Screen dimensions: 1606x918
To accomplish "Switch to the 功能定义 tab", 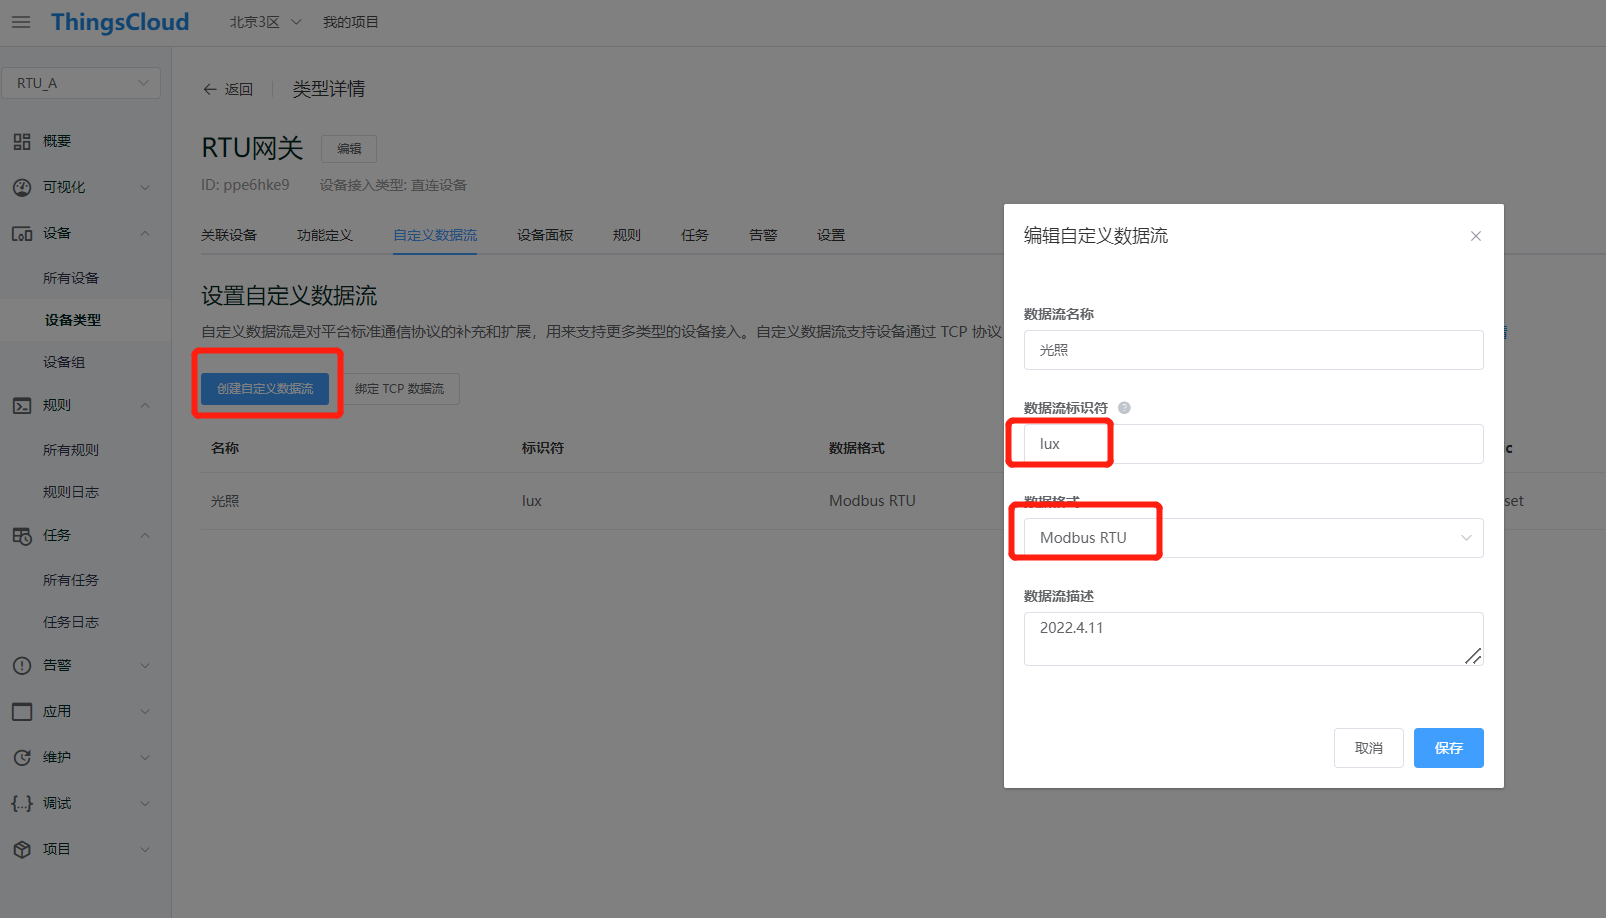I will coord(325,234).
